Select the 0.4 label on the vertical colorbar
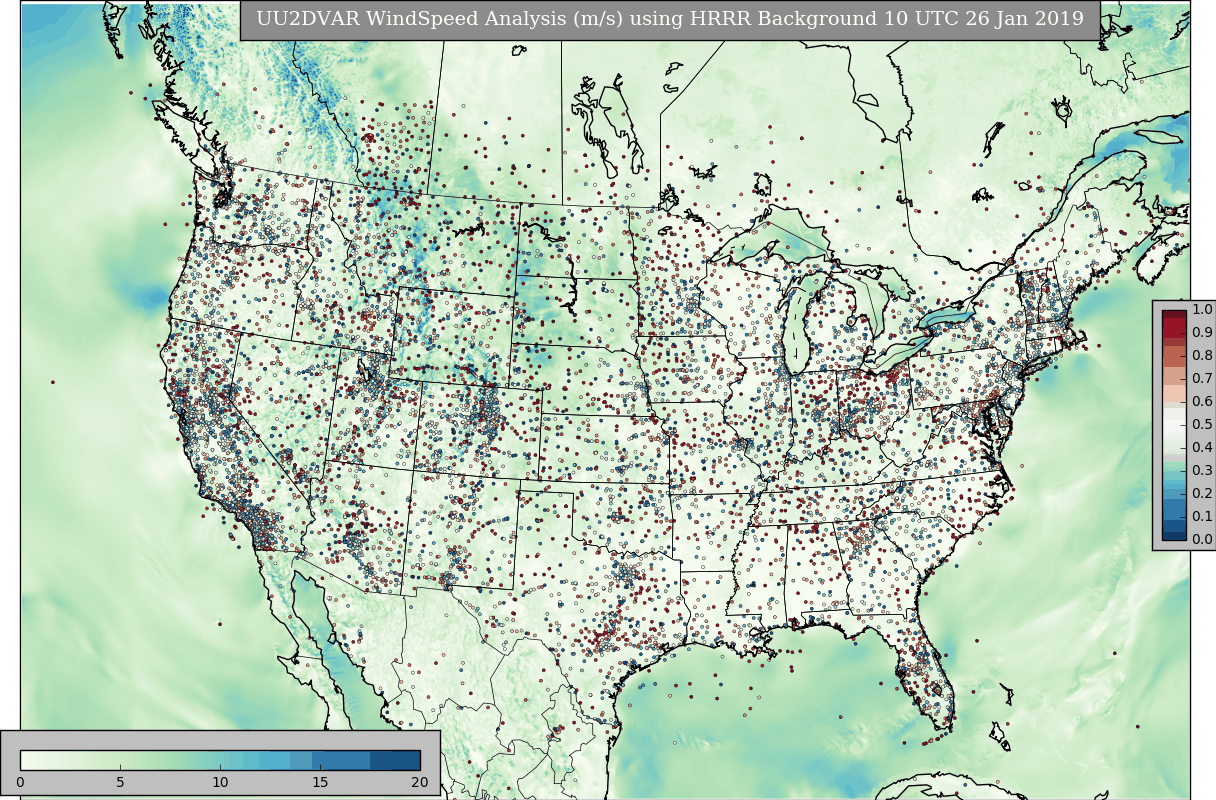 point(1201,448)
